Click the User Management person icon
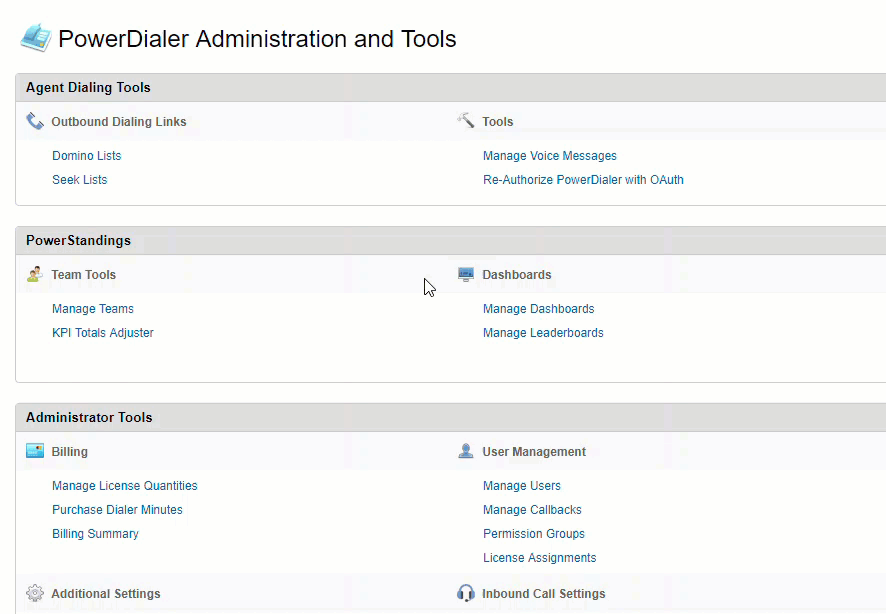Viewport: 886px width, 614px height. (x=465, y=450)
